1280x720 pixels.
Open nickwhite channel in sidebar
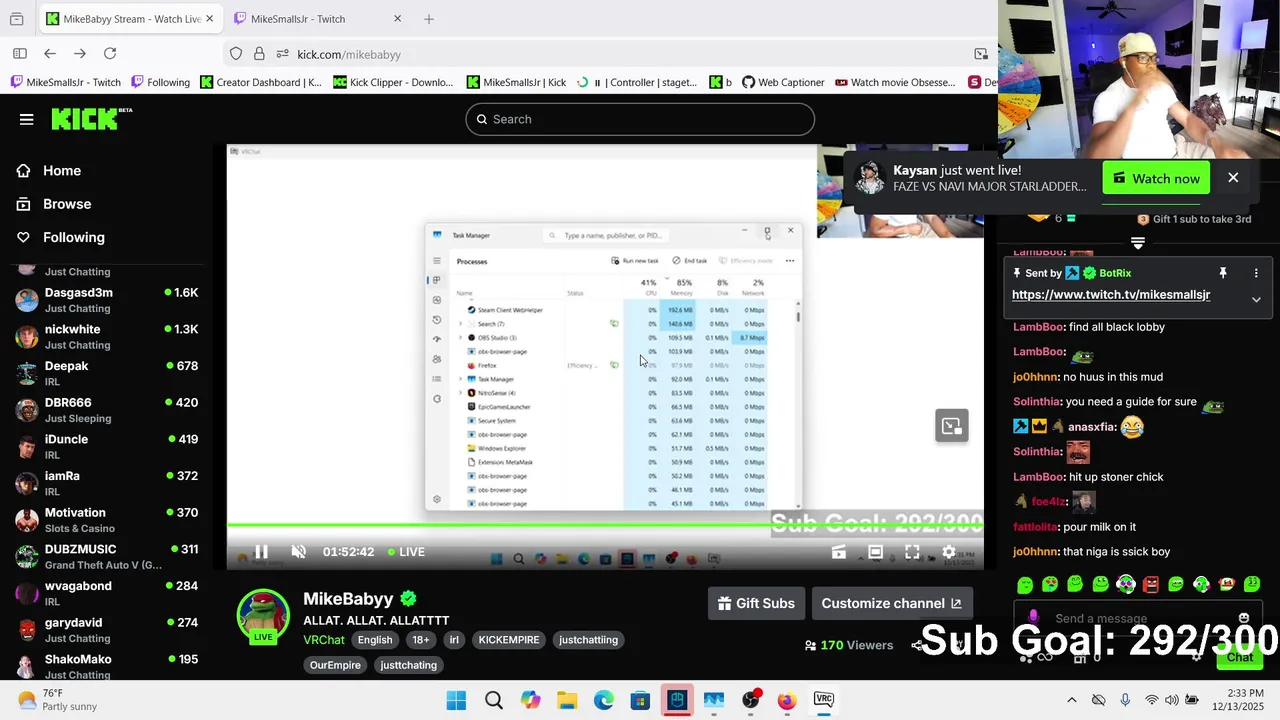coord(106,337)
